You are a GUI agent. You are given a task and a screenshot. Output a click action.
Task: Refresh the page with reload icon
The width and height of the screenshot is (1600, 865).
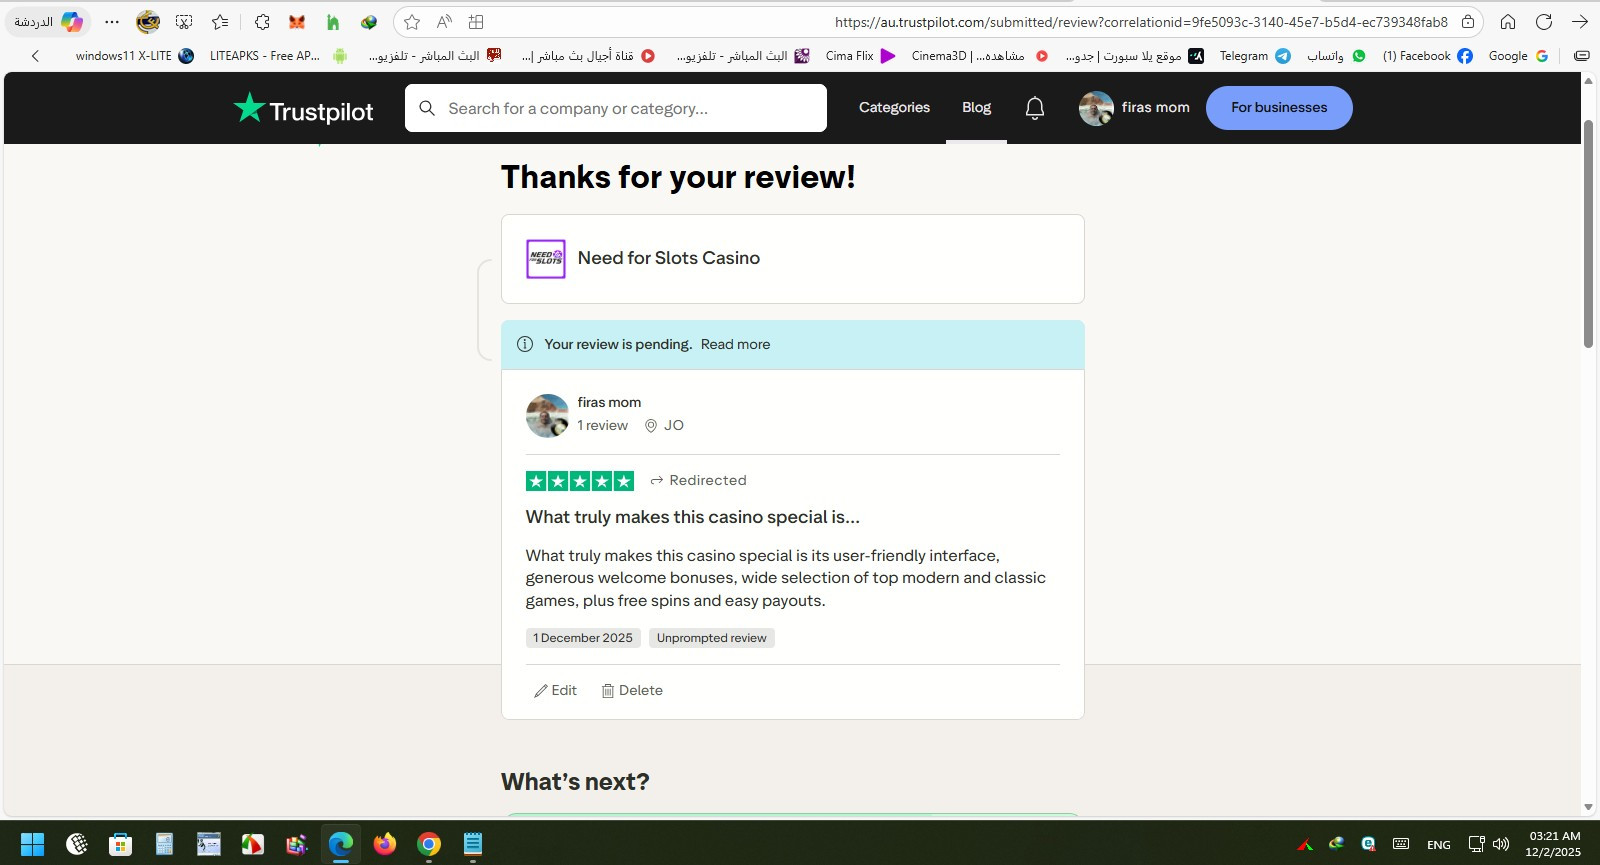(x=1544, y=22)
